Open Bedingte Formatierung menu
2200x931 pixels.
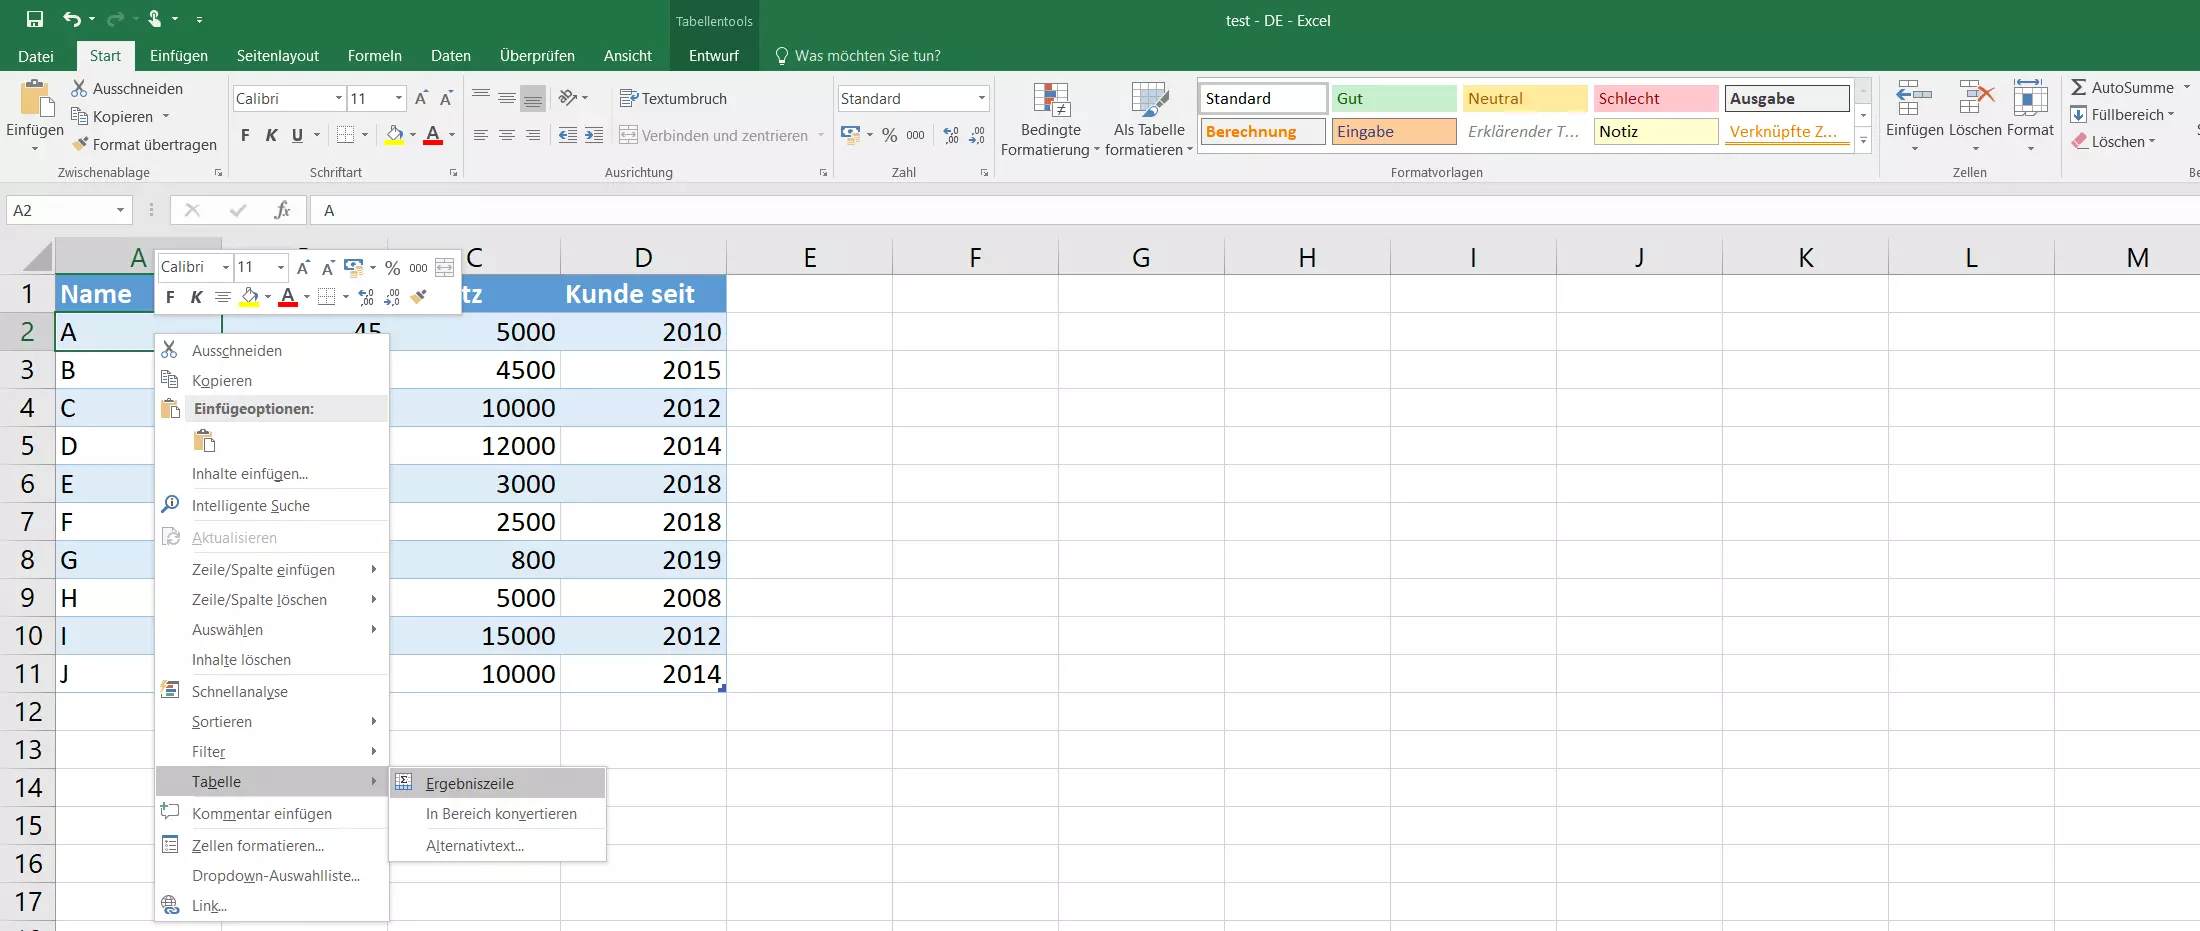coord(1050,118)
